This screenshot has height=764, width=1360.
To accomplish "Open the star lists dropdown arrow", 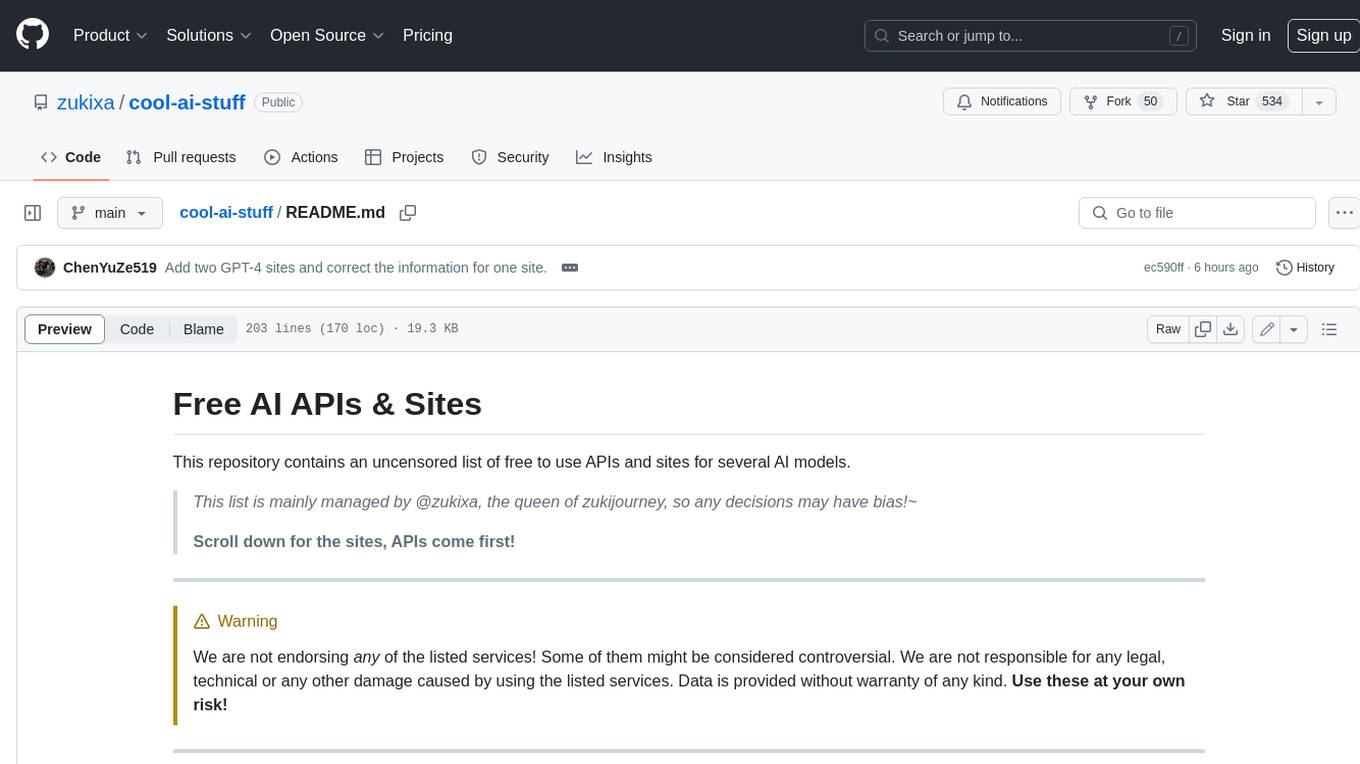I will [1319, 101].
